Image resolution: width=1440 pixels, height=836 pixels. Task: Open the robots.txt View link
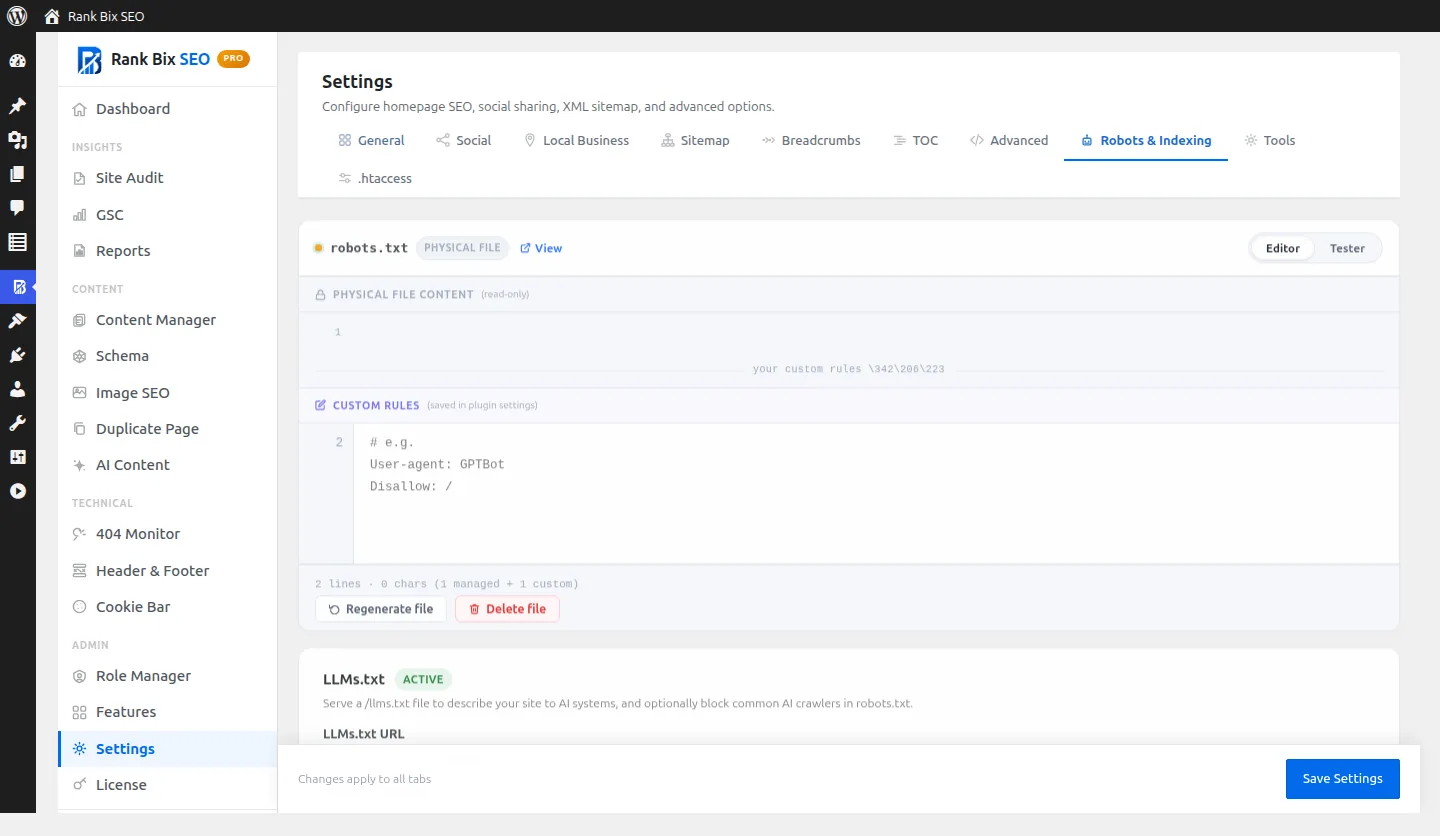[541, 248]
